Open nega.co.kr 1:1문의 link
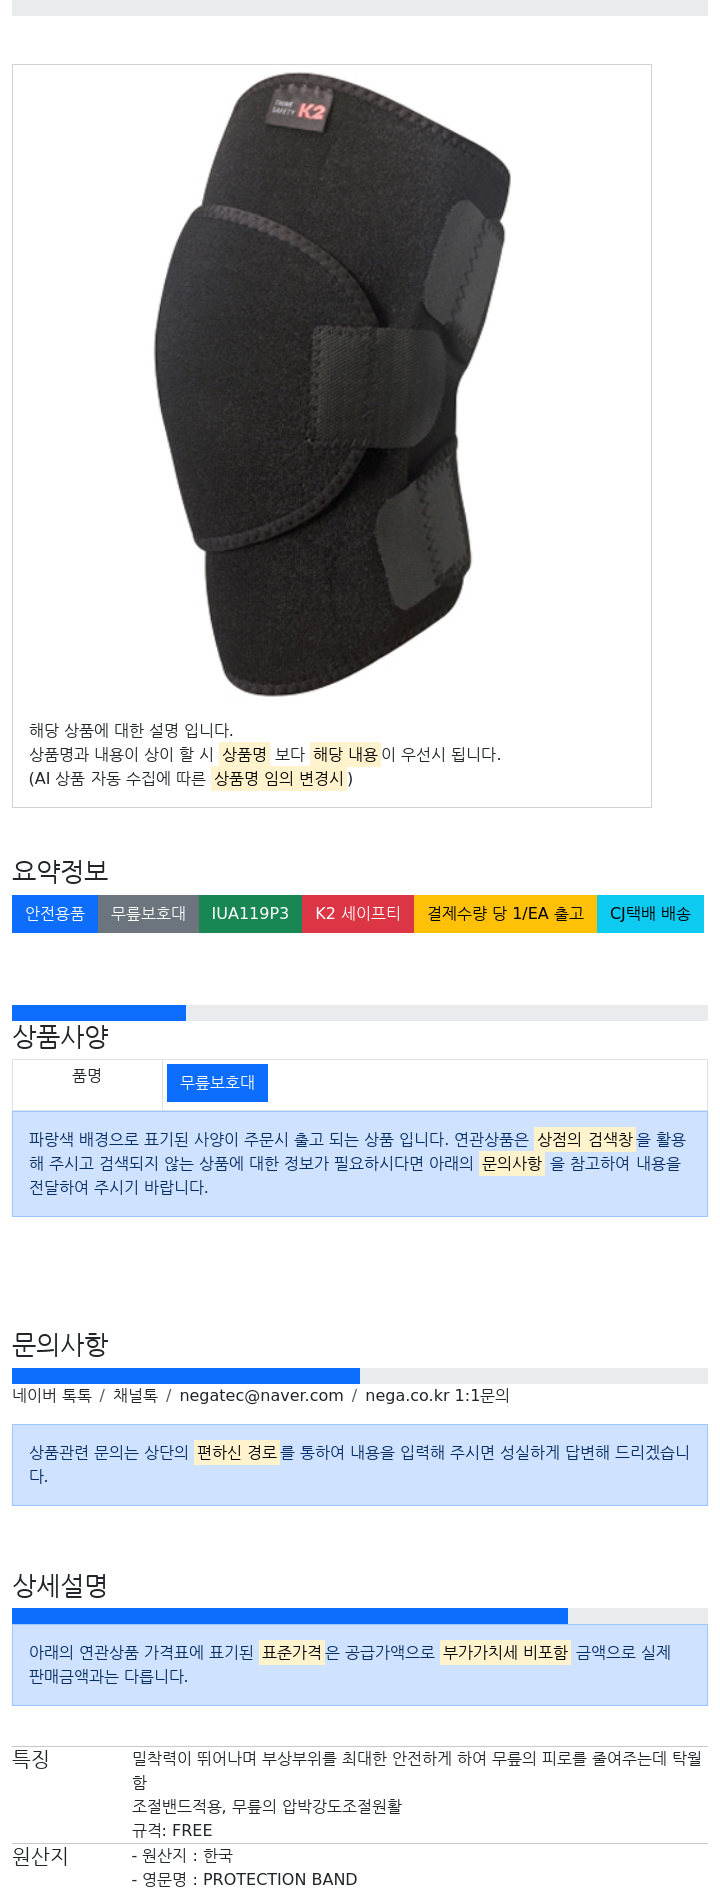The height and width of the screenshot is (1892, 720). (437, 1396)
